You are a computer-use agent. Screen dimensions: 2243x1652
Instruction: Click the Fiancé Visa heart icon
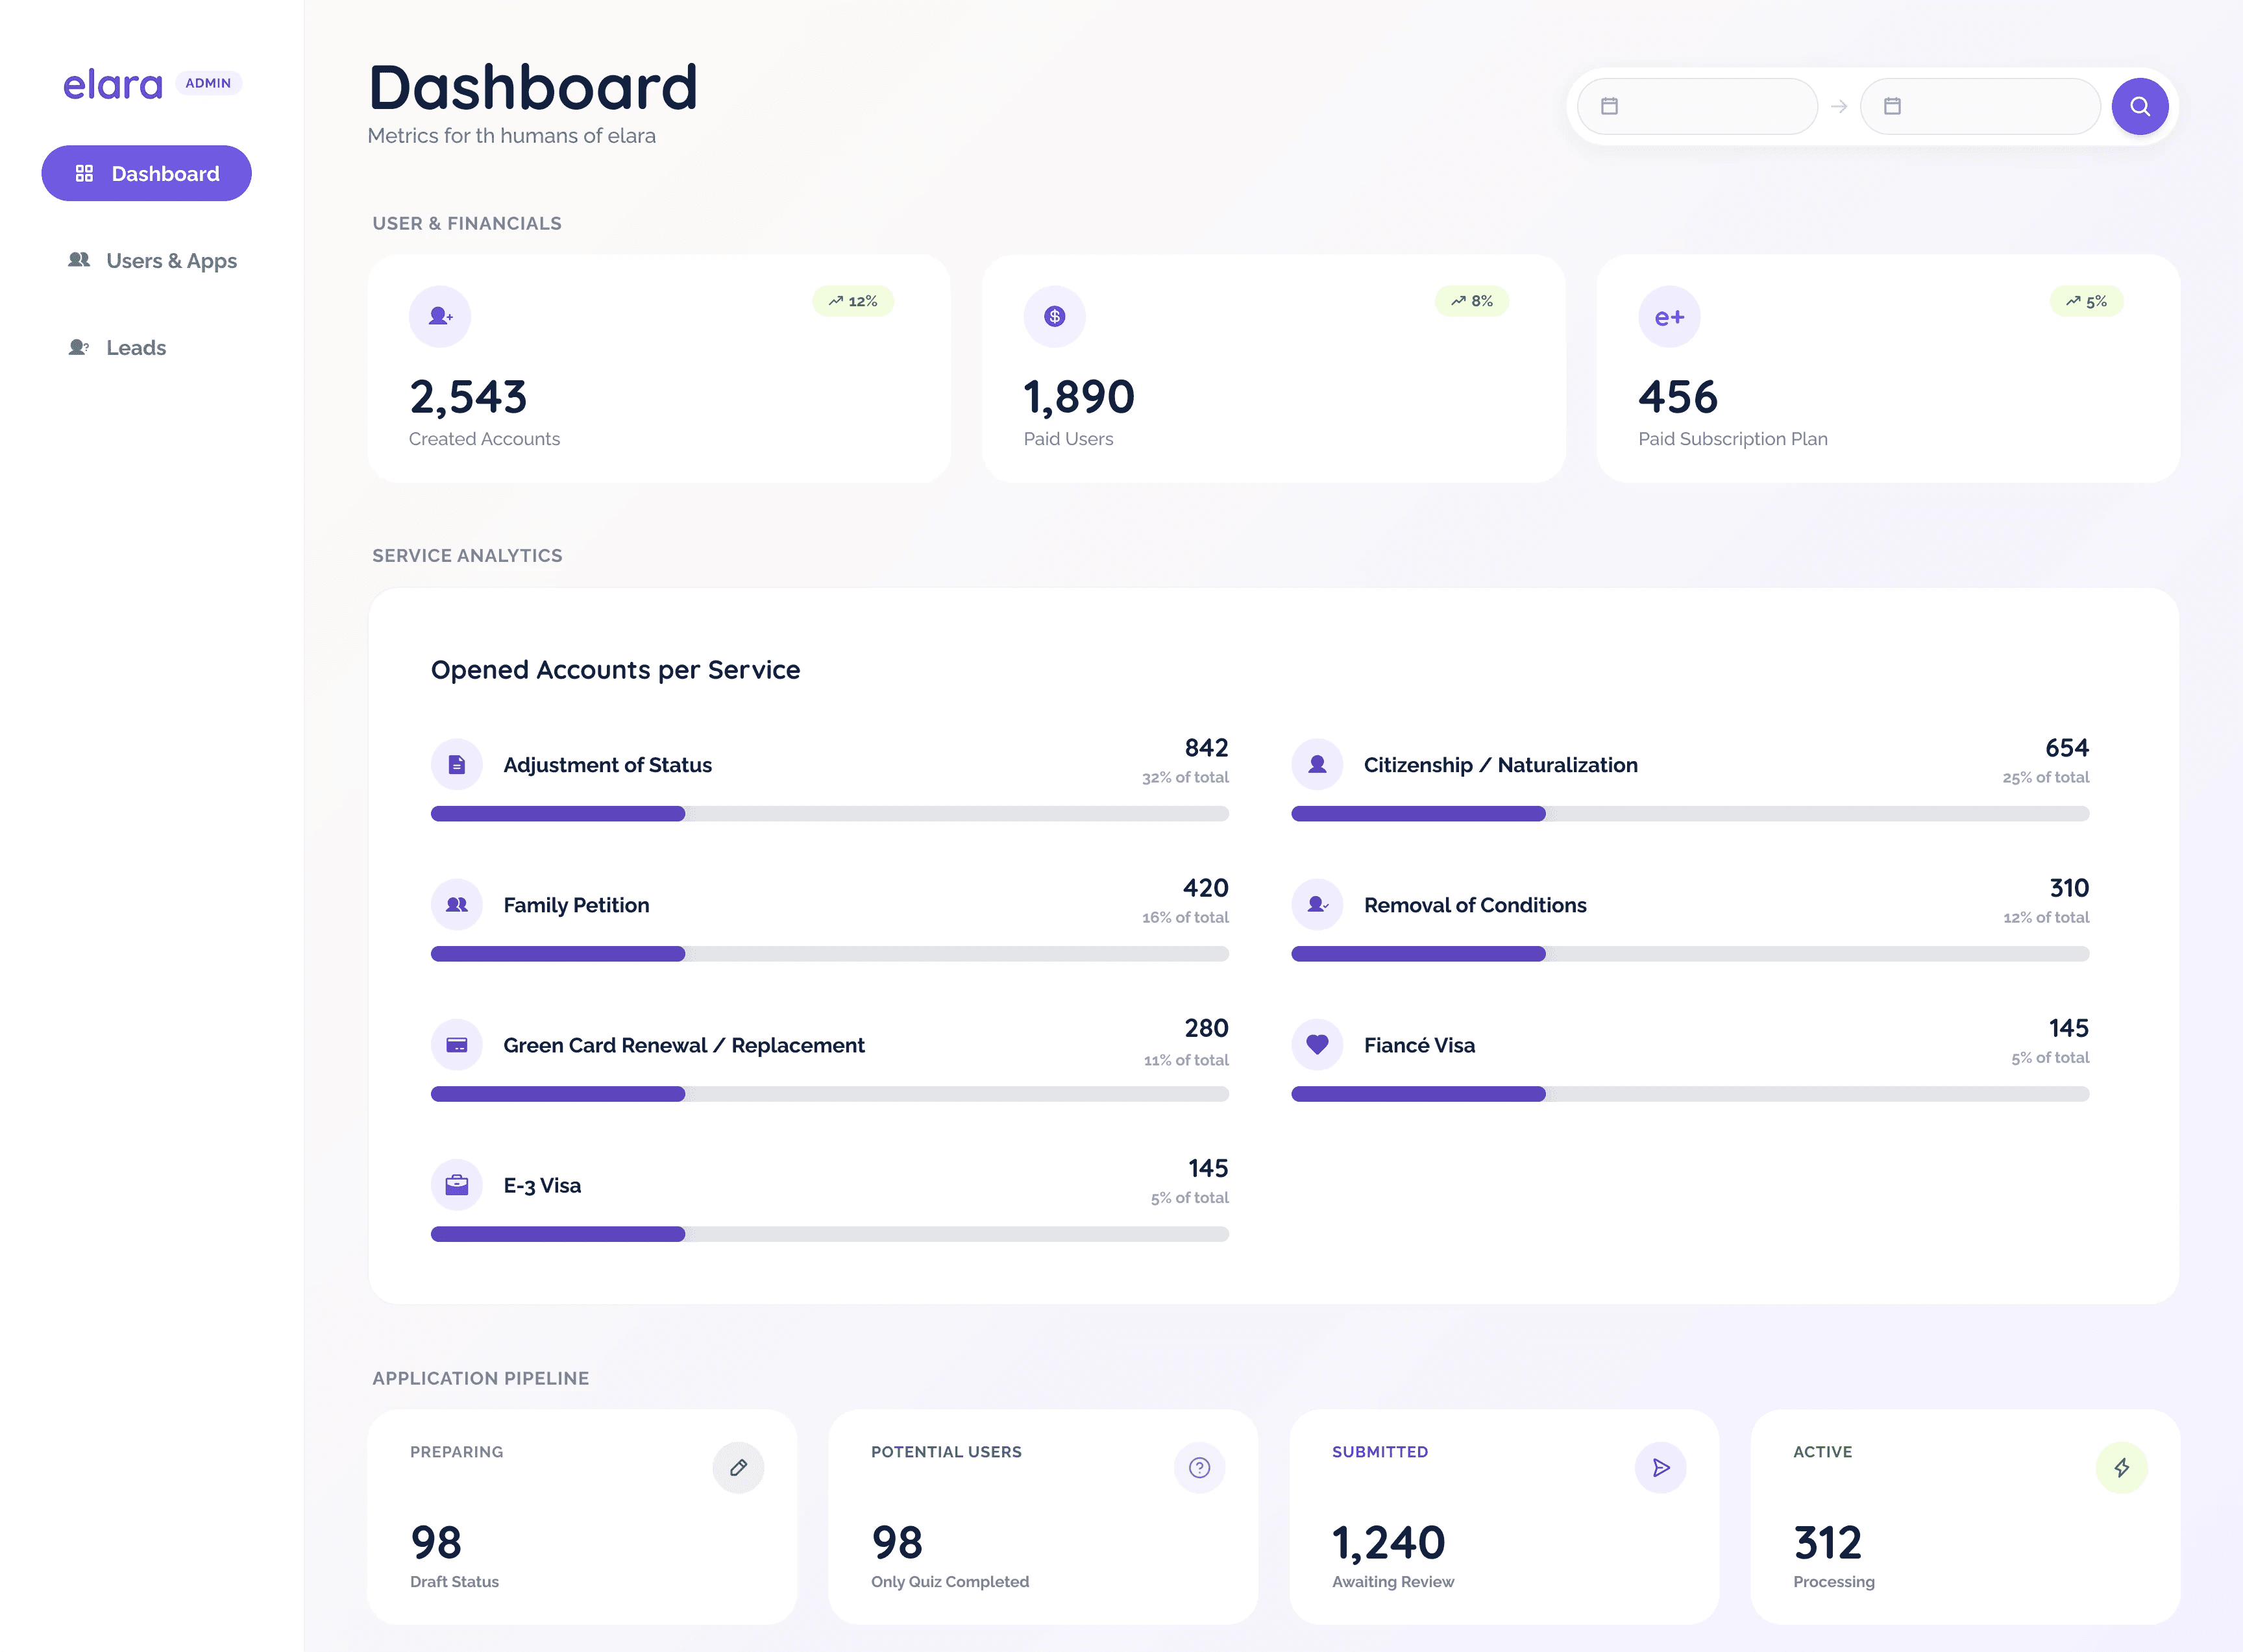tap(1317, 1045)
